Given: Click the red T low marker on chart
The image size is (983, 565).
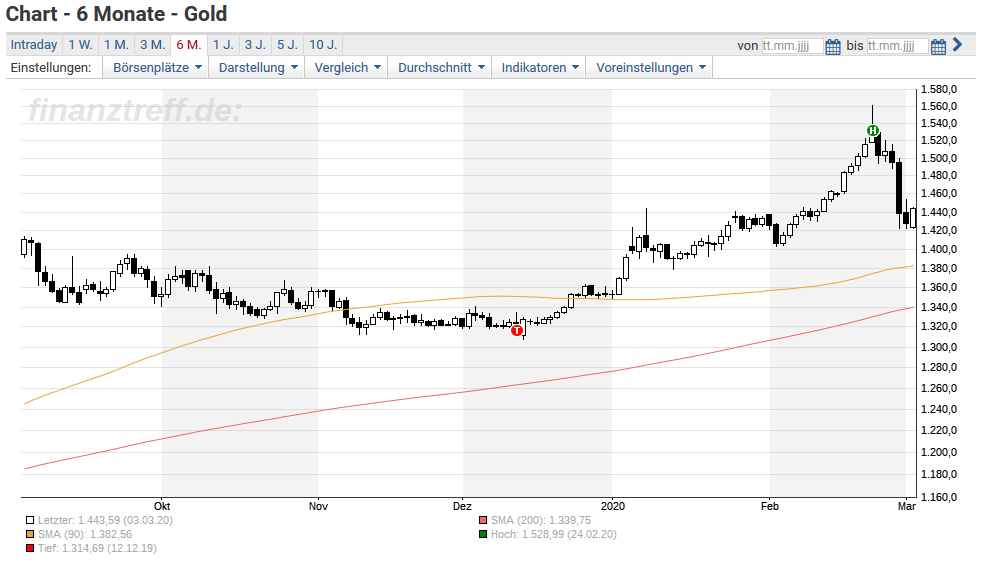Looking at the screenshot, I should [x=517, y=330].
